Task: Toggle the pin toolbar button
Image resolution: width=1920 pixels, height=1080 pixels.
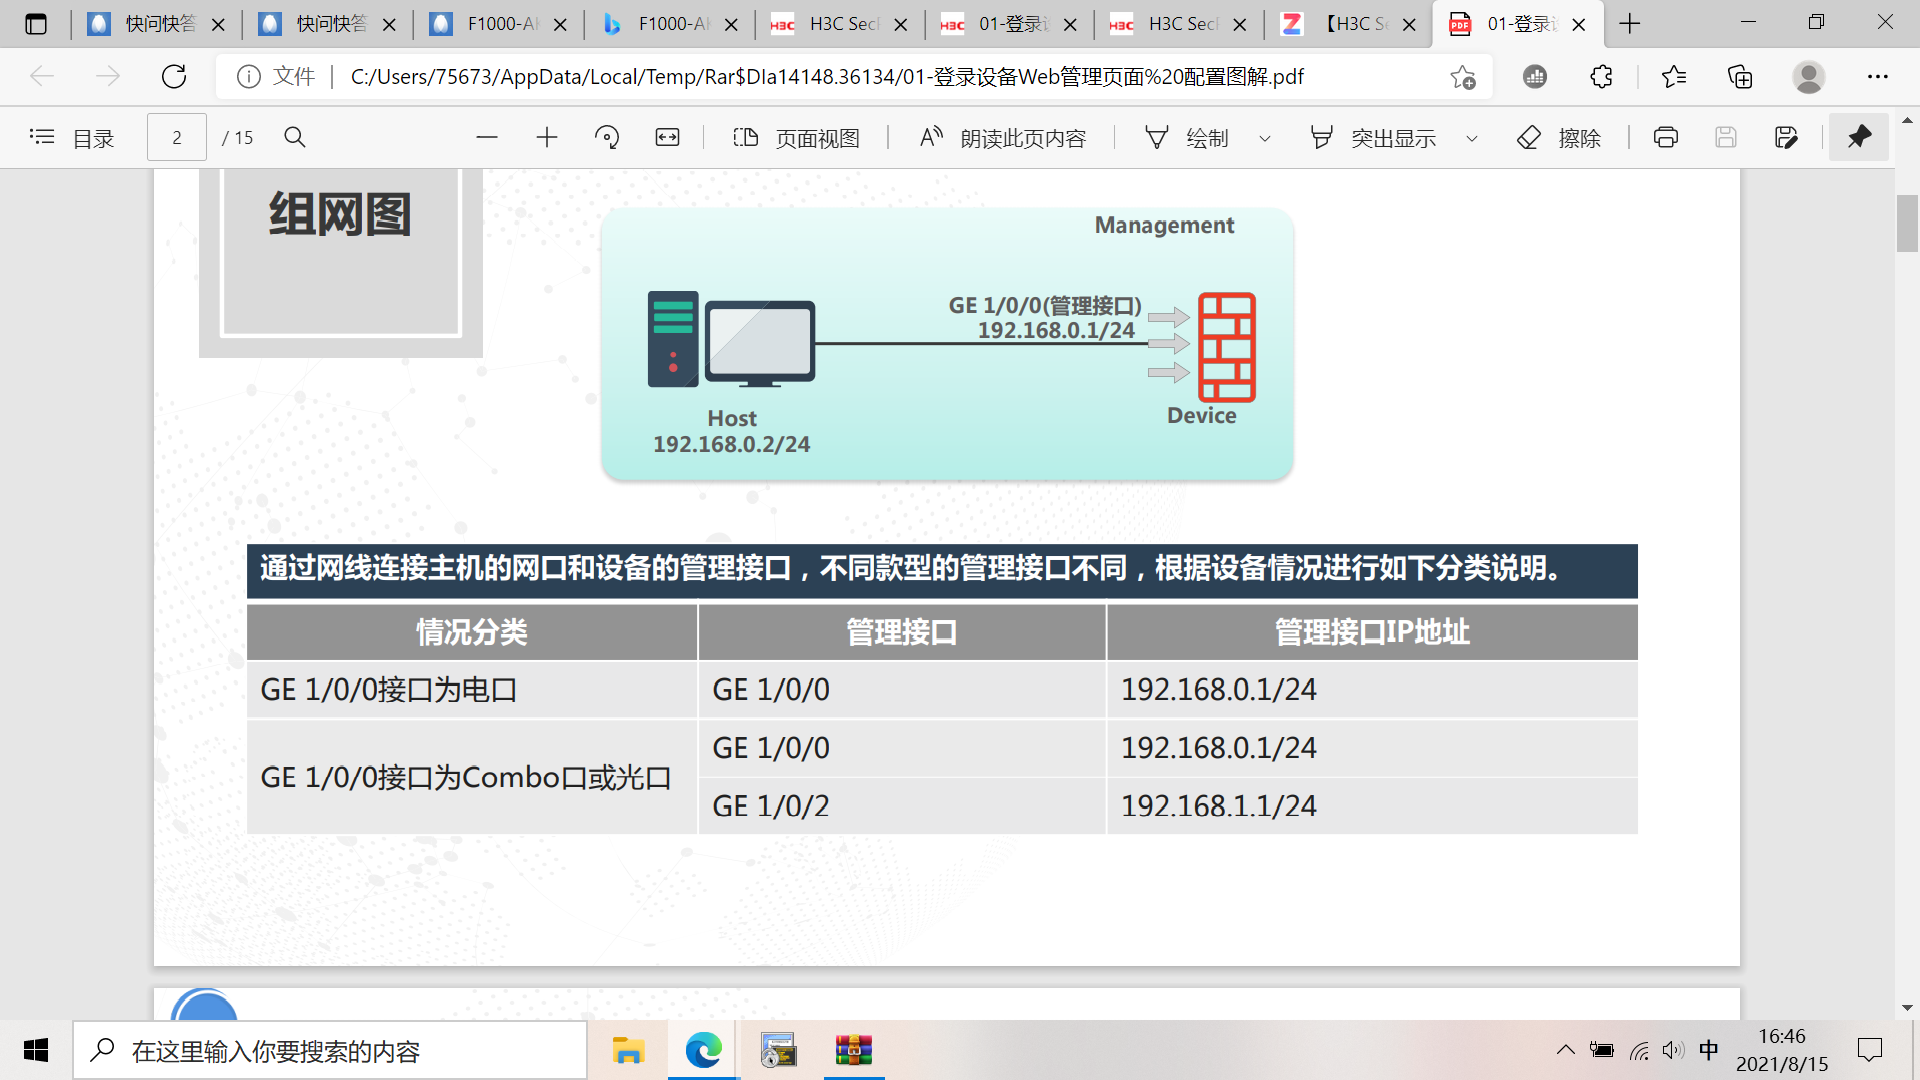Action: (1859, 137)
